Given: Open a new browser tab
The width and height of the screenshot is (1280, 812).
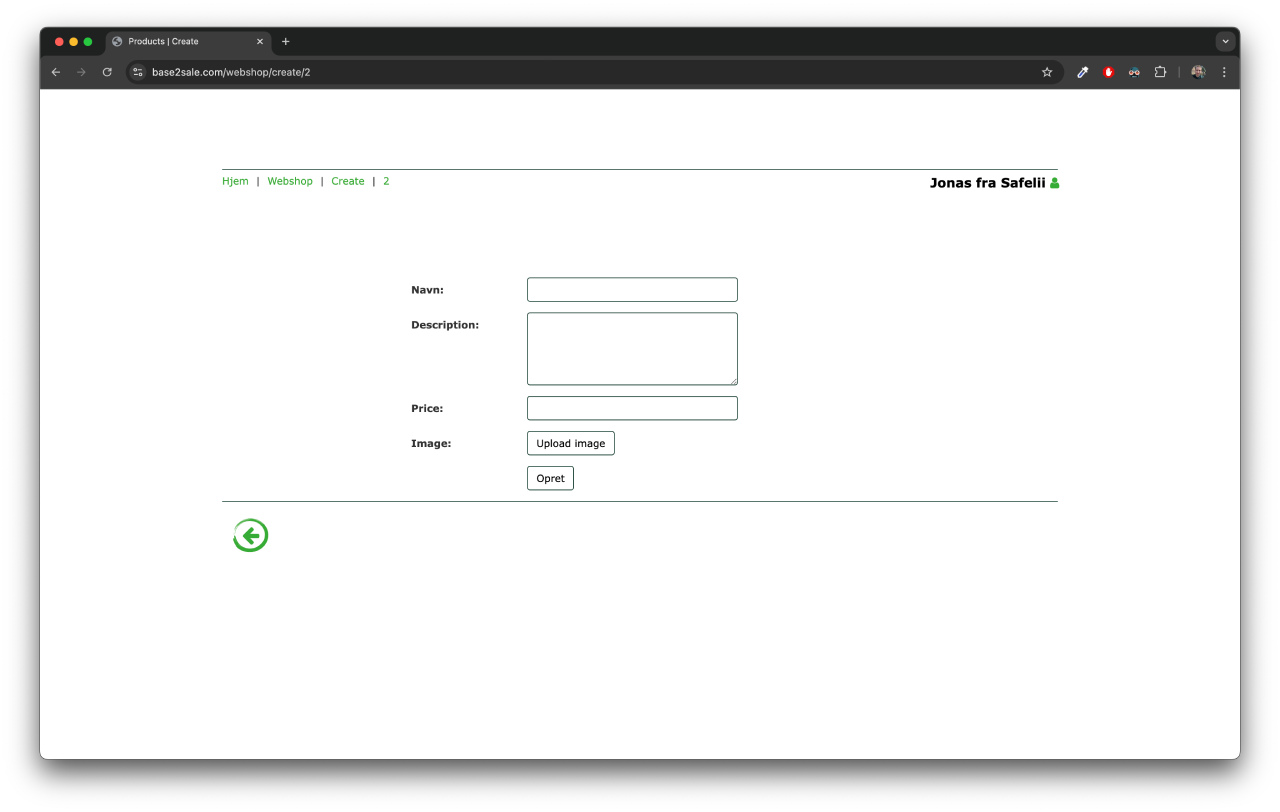Looking at the screenshot, I should (286, 42).
